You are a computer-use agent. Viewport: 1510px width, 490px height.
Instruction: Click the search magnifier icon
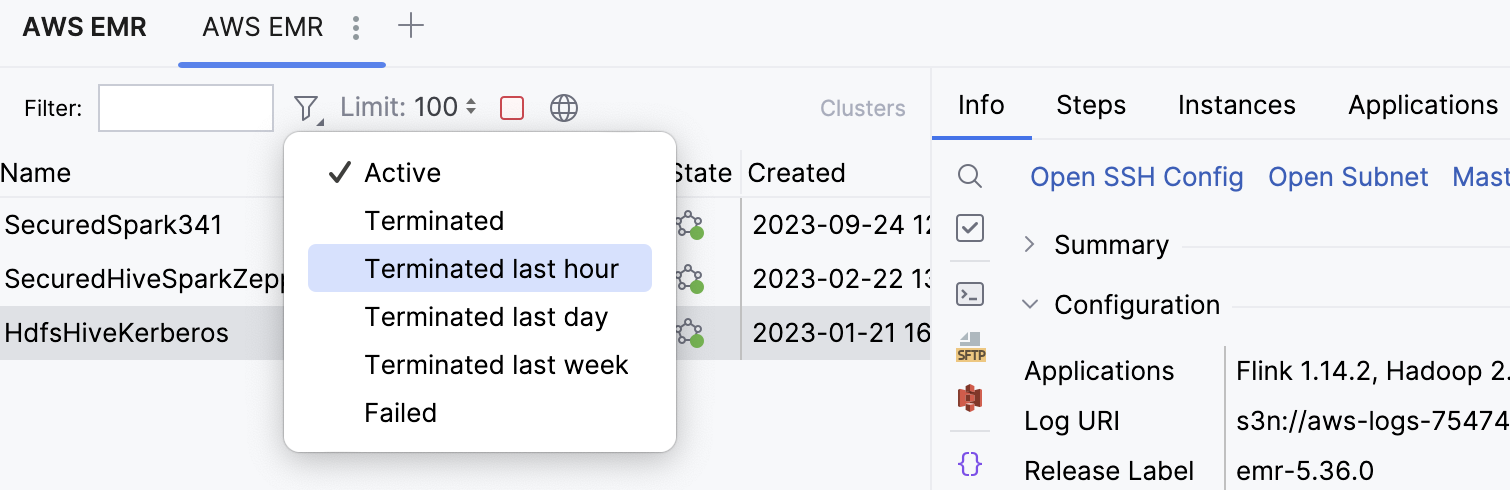pos(969,177)
